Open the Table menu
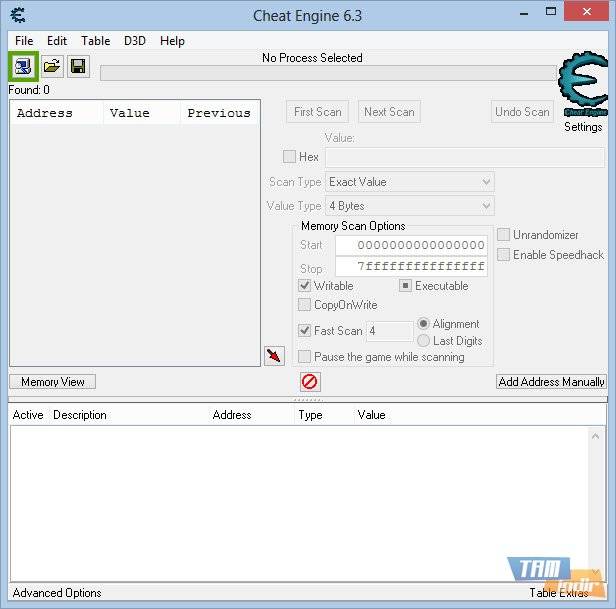This screenshot has width=616, height=609. (x=95, y=41)
